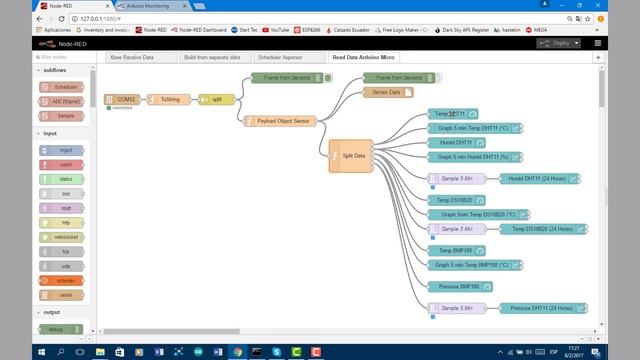This screenshot has width=640, height=360.
Task: Select the ToString function node
Action: 169,100
